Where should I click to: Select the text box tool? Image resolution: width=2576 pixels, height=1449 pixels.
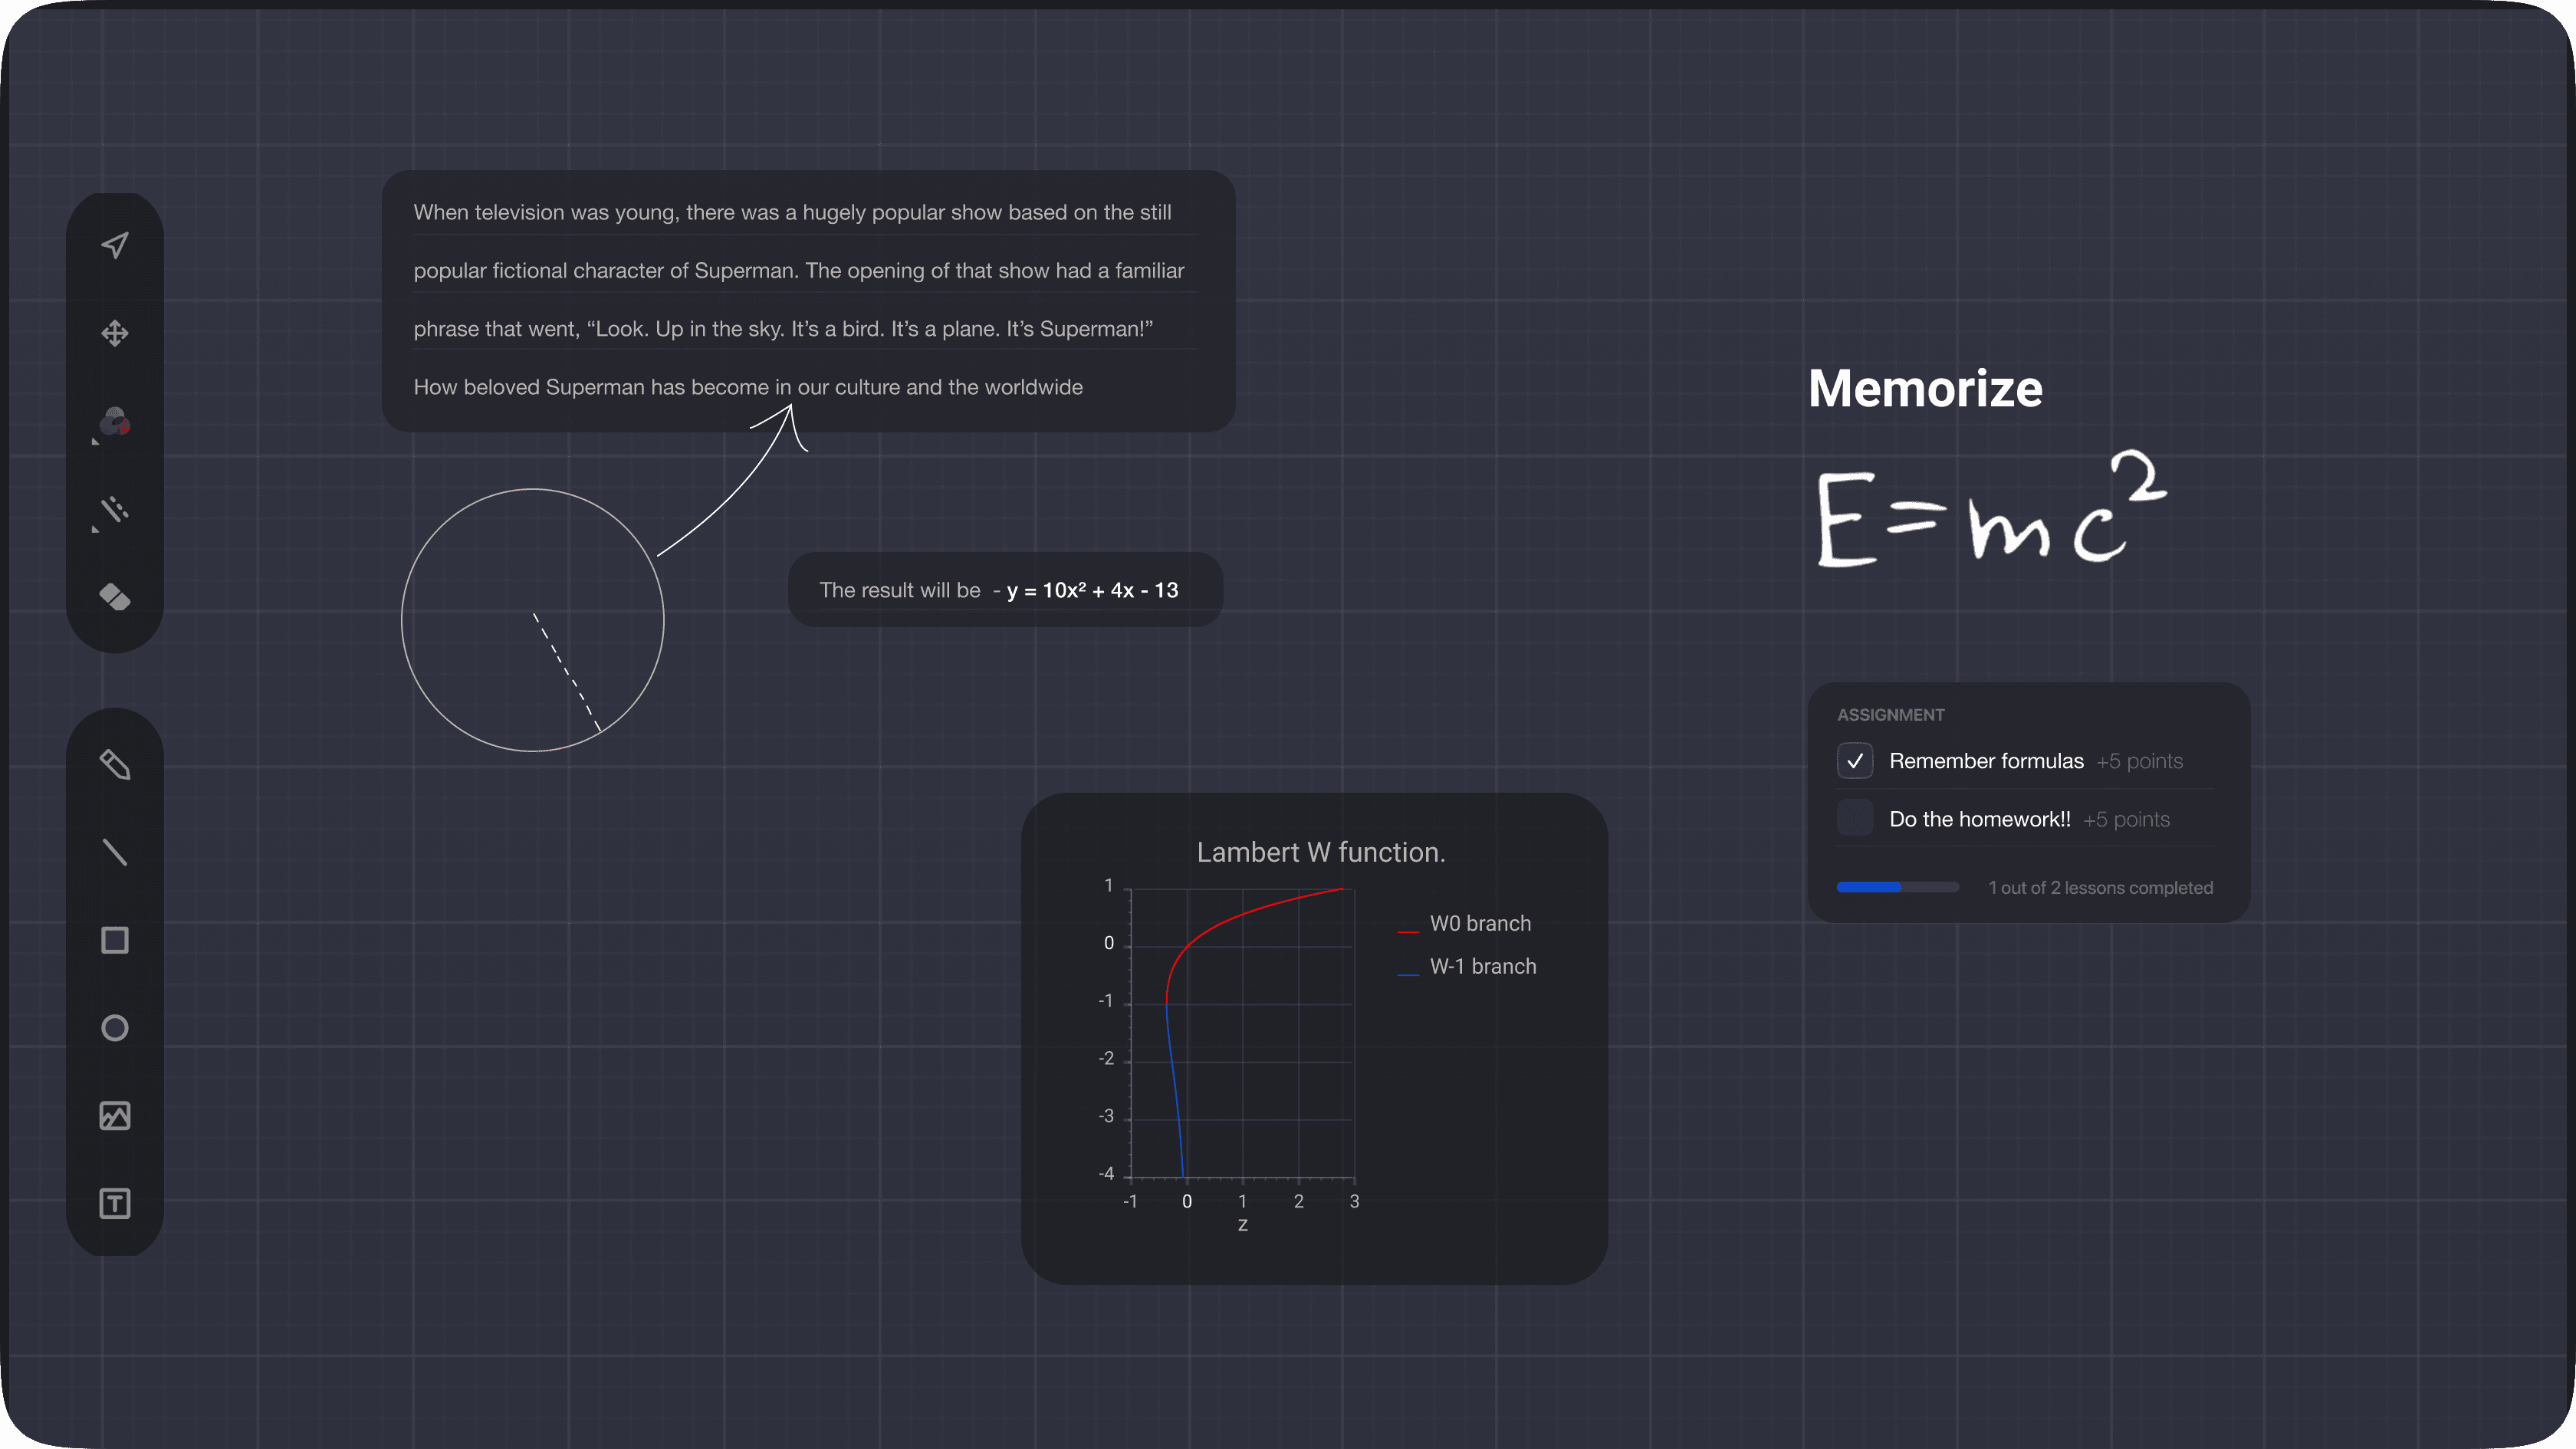pyautogui.click(x=115, y=1203)
